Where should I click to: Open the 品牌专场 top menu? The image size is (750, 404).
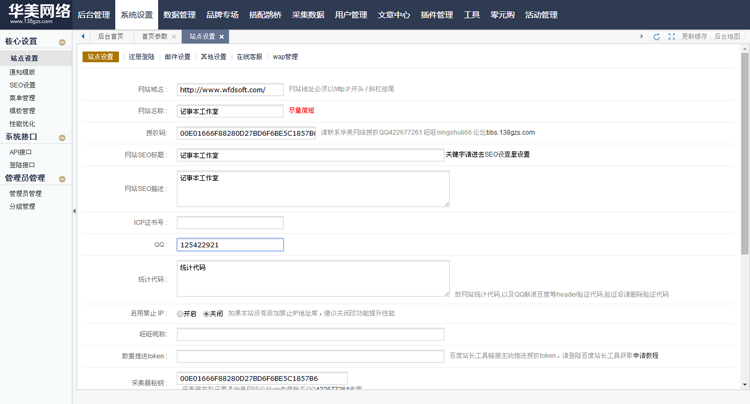[x=222, y=15]
